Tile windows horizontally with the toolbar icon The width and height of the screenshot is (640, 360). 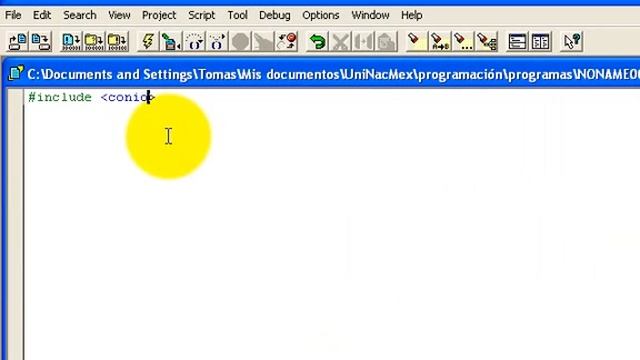click(517, 41)
